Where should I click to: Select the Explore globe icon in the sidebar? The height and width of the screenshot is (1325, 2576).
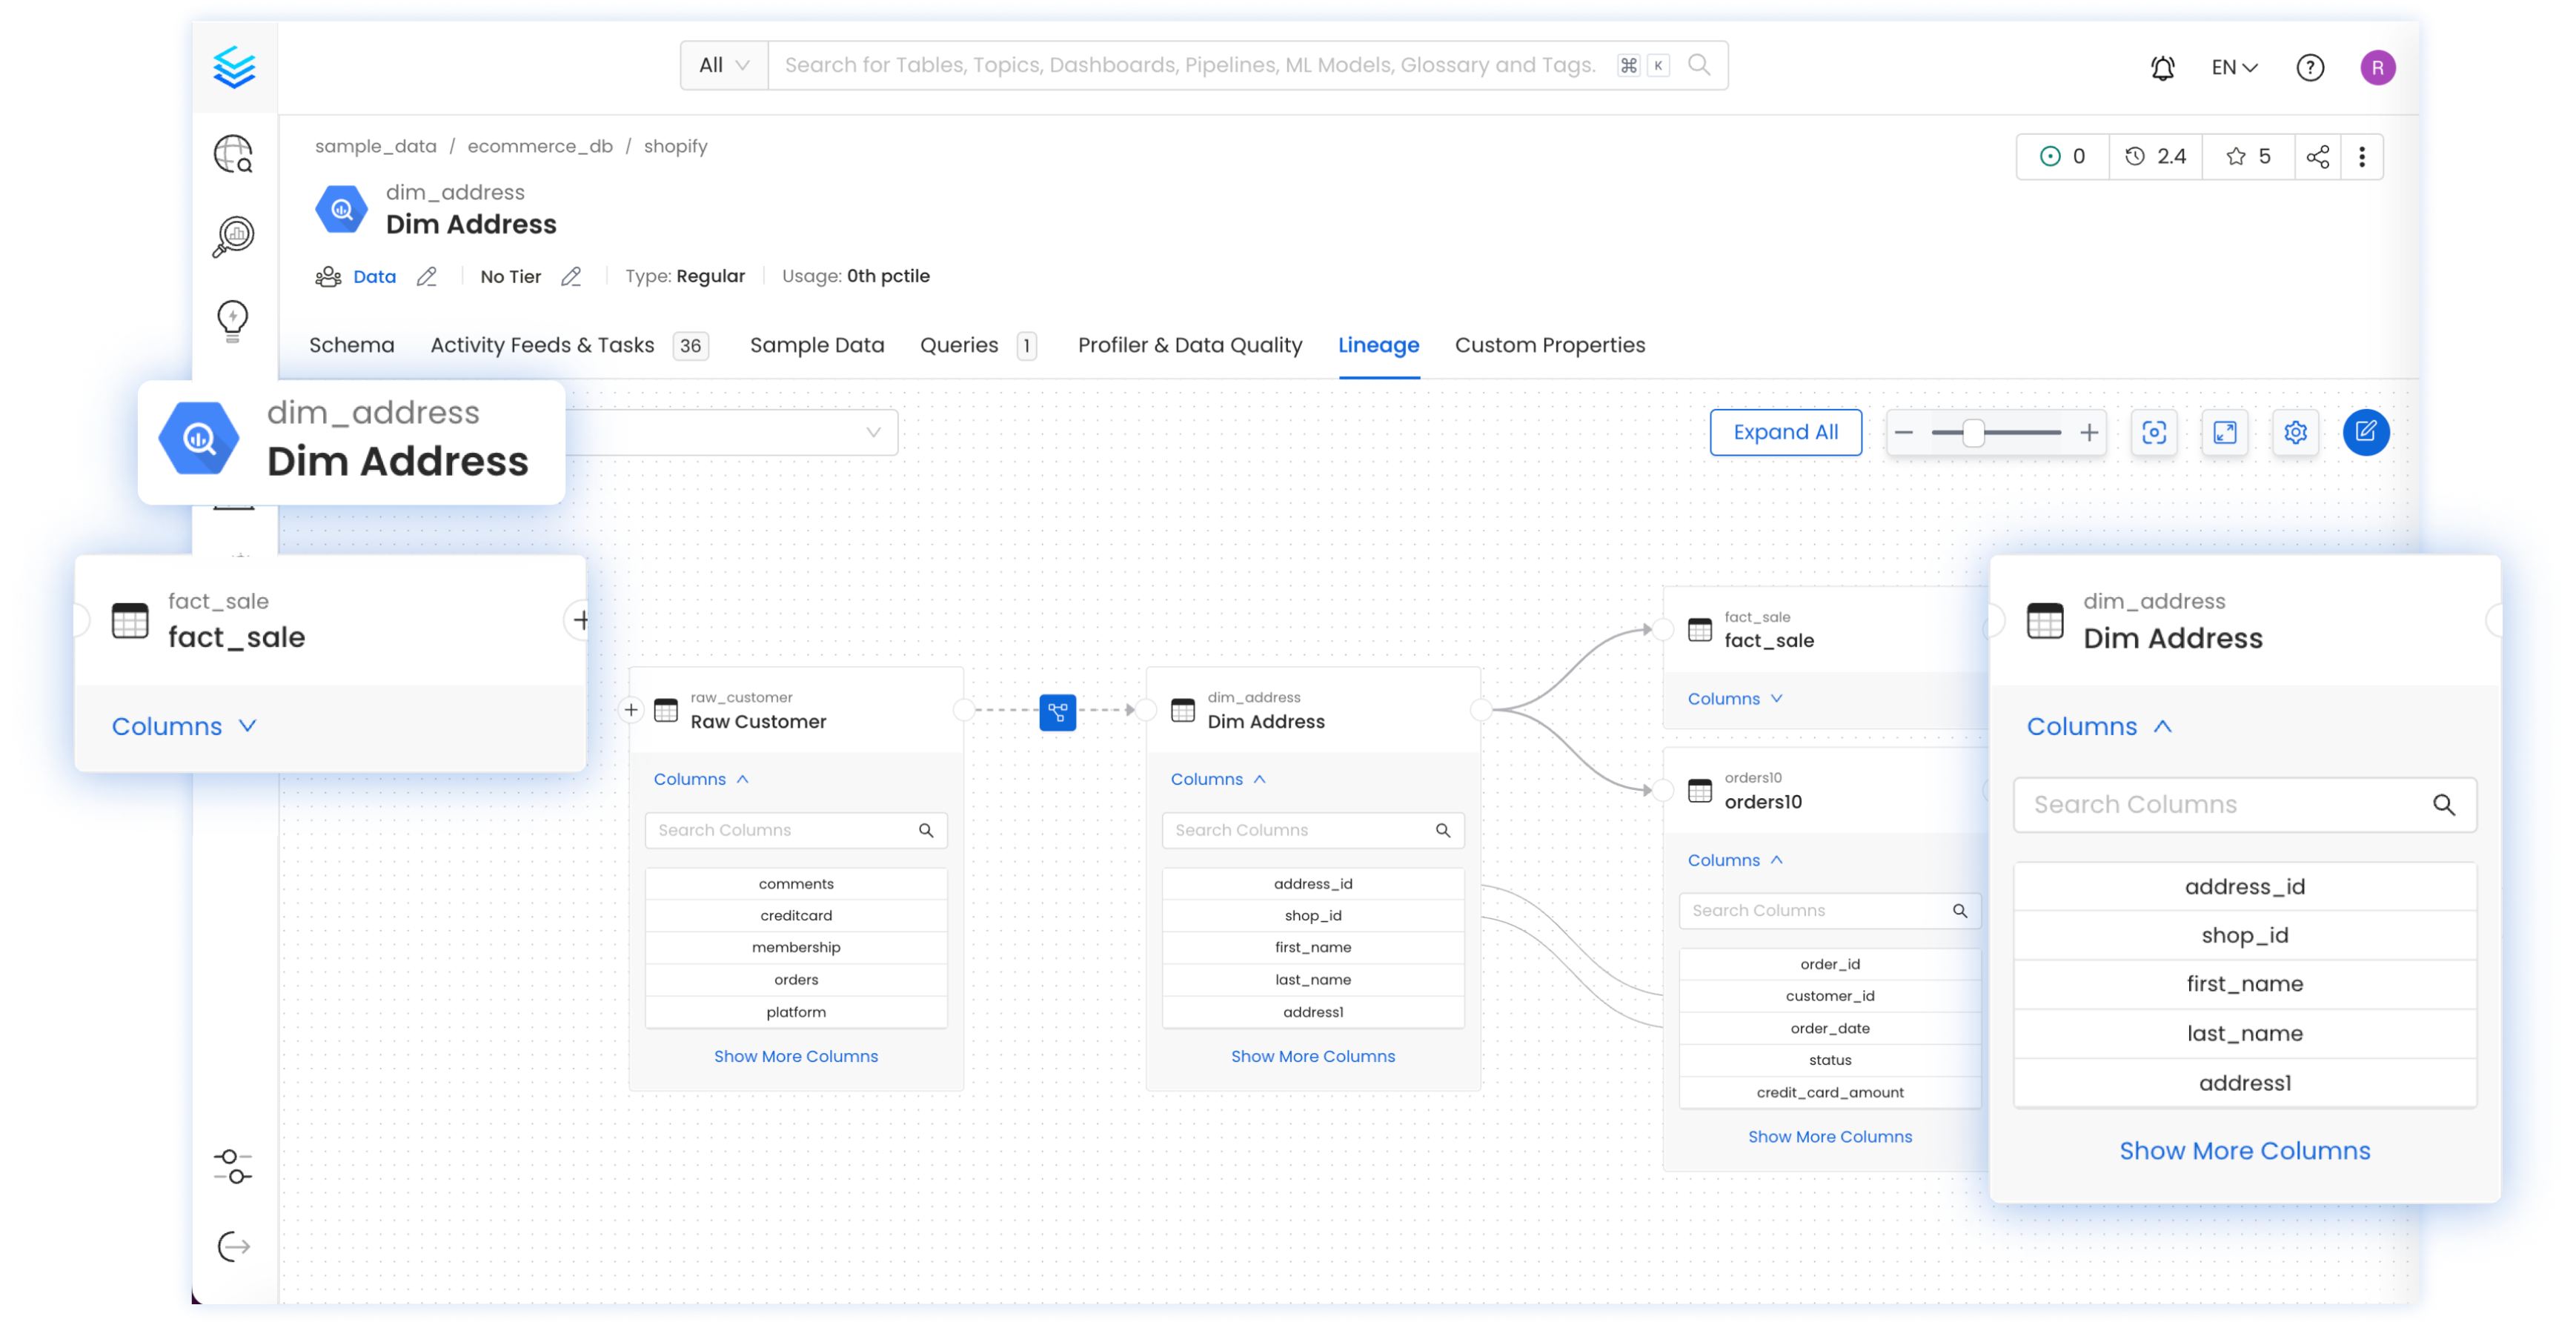coord(233,154)
